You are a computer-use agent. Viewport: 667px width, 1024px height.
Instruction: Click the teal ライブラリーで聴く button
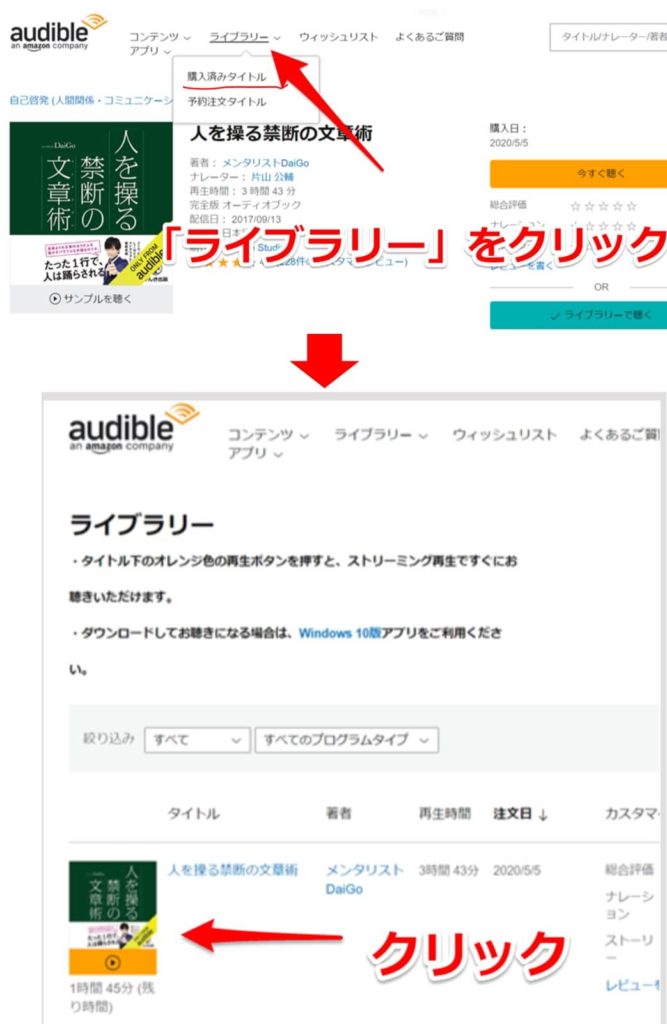click(579, 315)
